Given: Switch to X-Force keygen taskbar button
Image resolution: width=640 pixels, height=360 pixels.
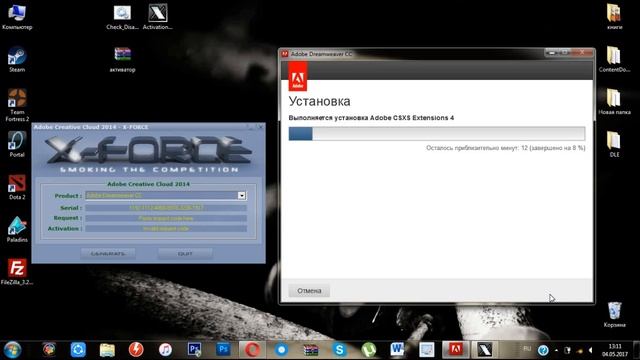Looking at the screenshot, I should (x=484, y=350).
